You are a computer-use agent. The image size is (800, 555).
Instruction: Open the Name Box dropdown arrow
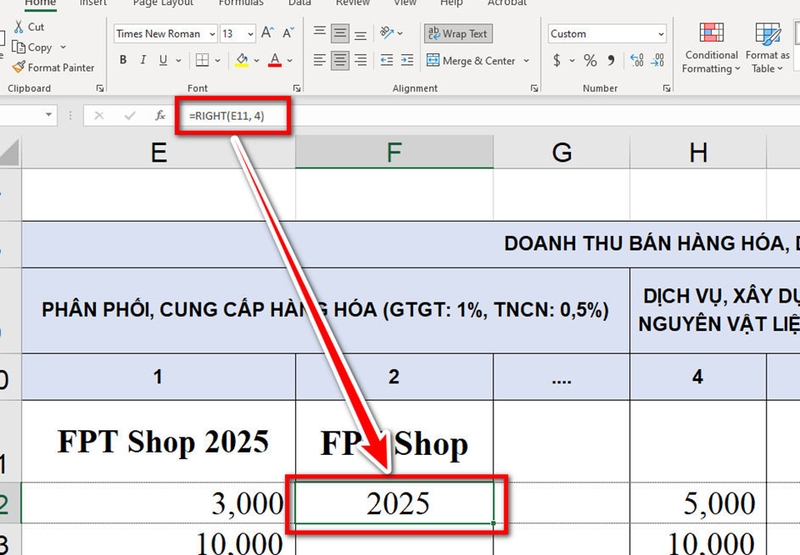pos(48,114)
